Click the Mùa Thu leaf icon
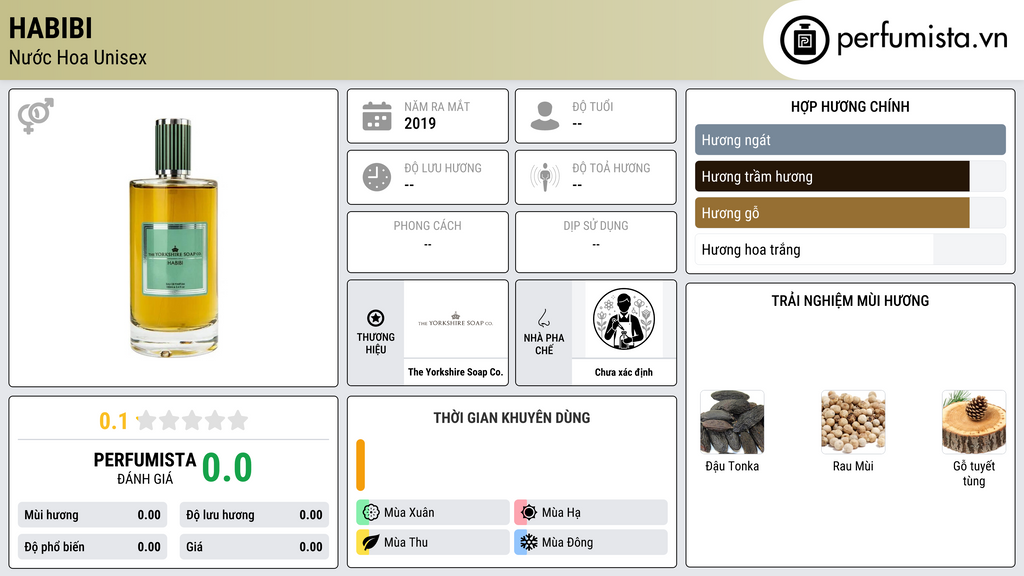The image size is (1024, 576). pyautogui.click(x=371, y=542)
